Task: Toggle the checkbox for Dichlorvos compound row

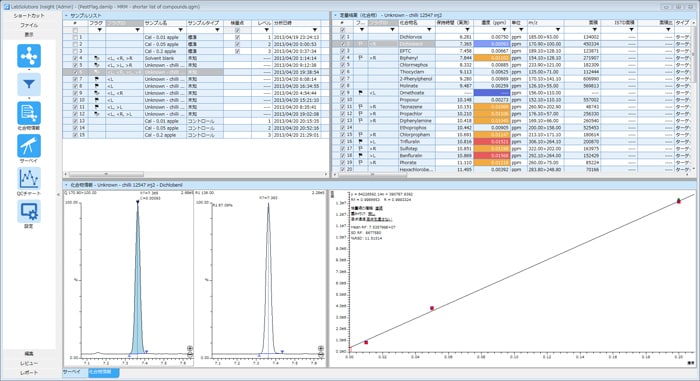Action: (x=342, y=37)
